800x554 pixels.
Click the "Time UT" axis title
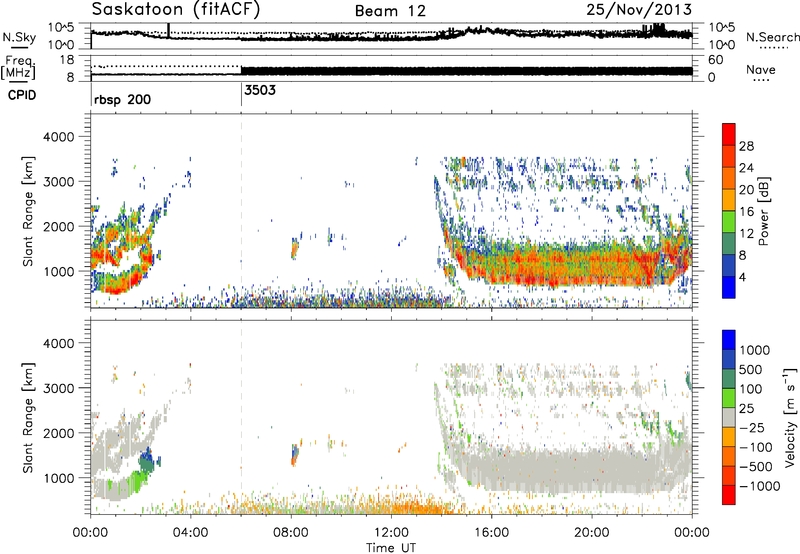(391, 548)
